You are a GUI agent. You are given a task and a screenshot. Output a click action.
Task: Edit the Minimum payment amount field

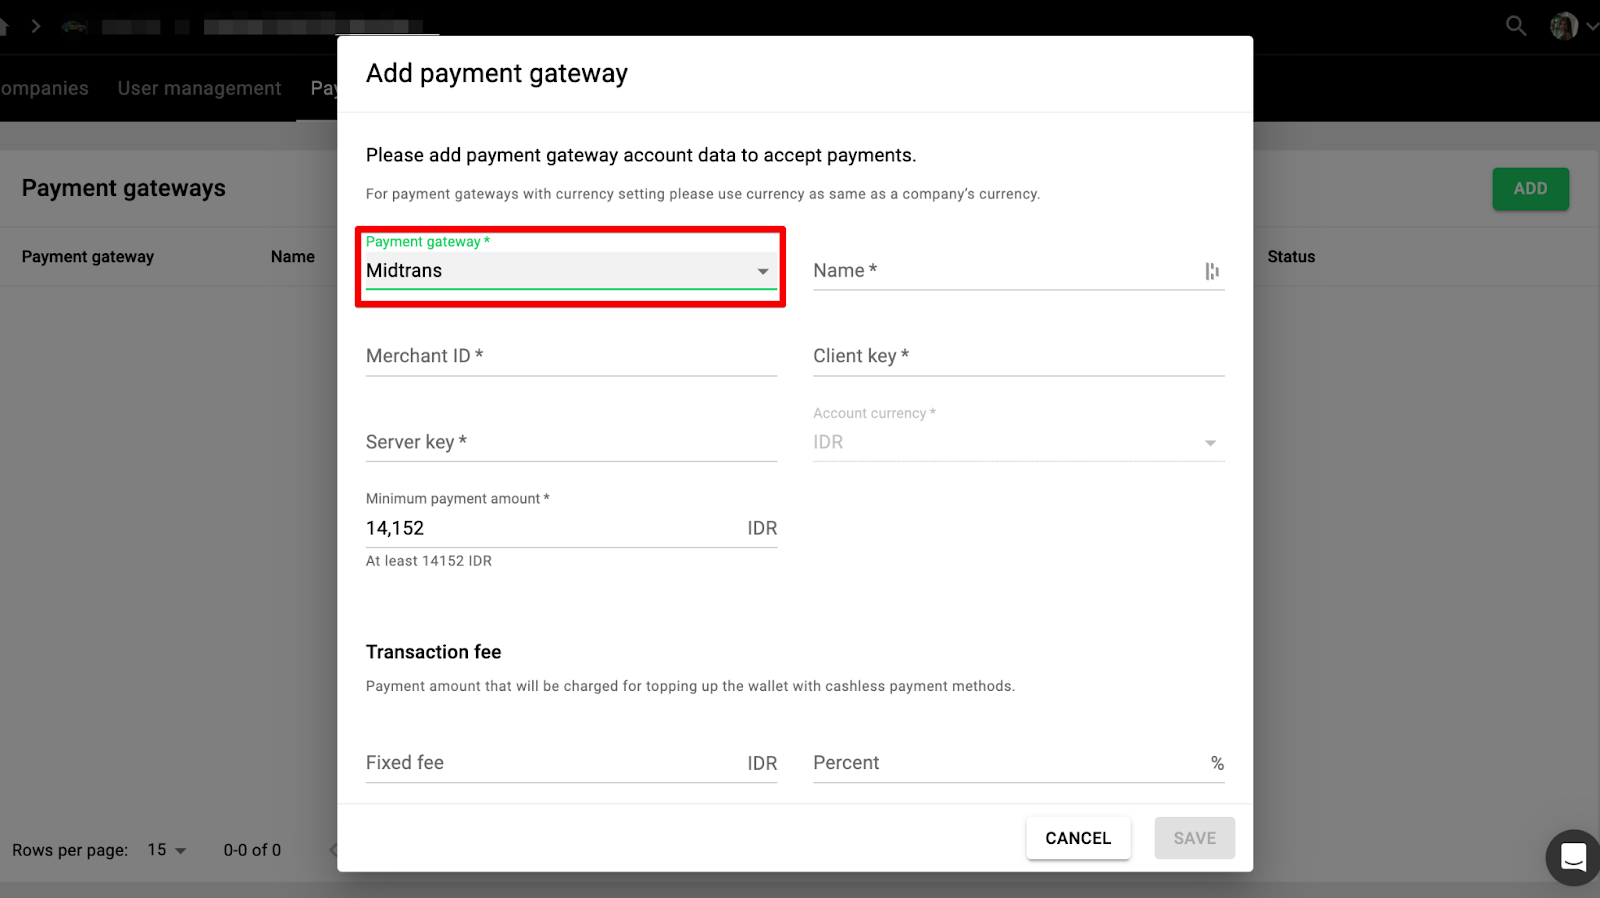550,528
